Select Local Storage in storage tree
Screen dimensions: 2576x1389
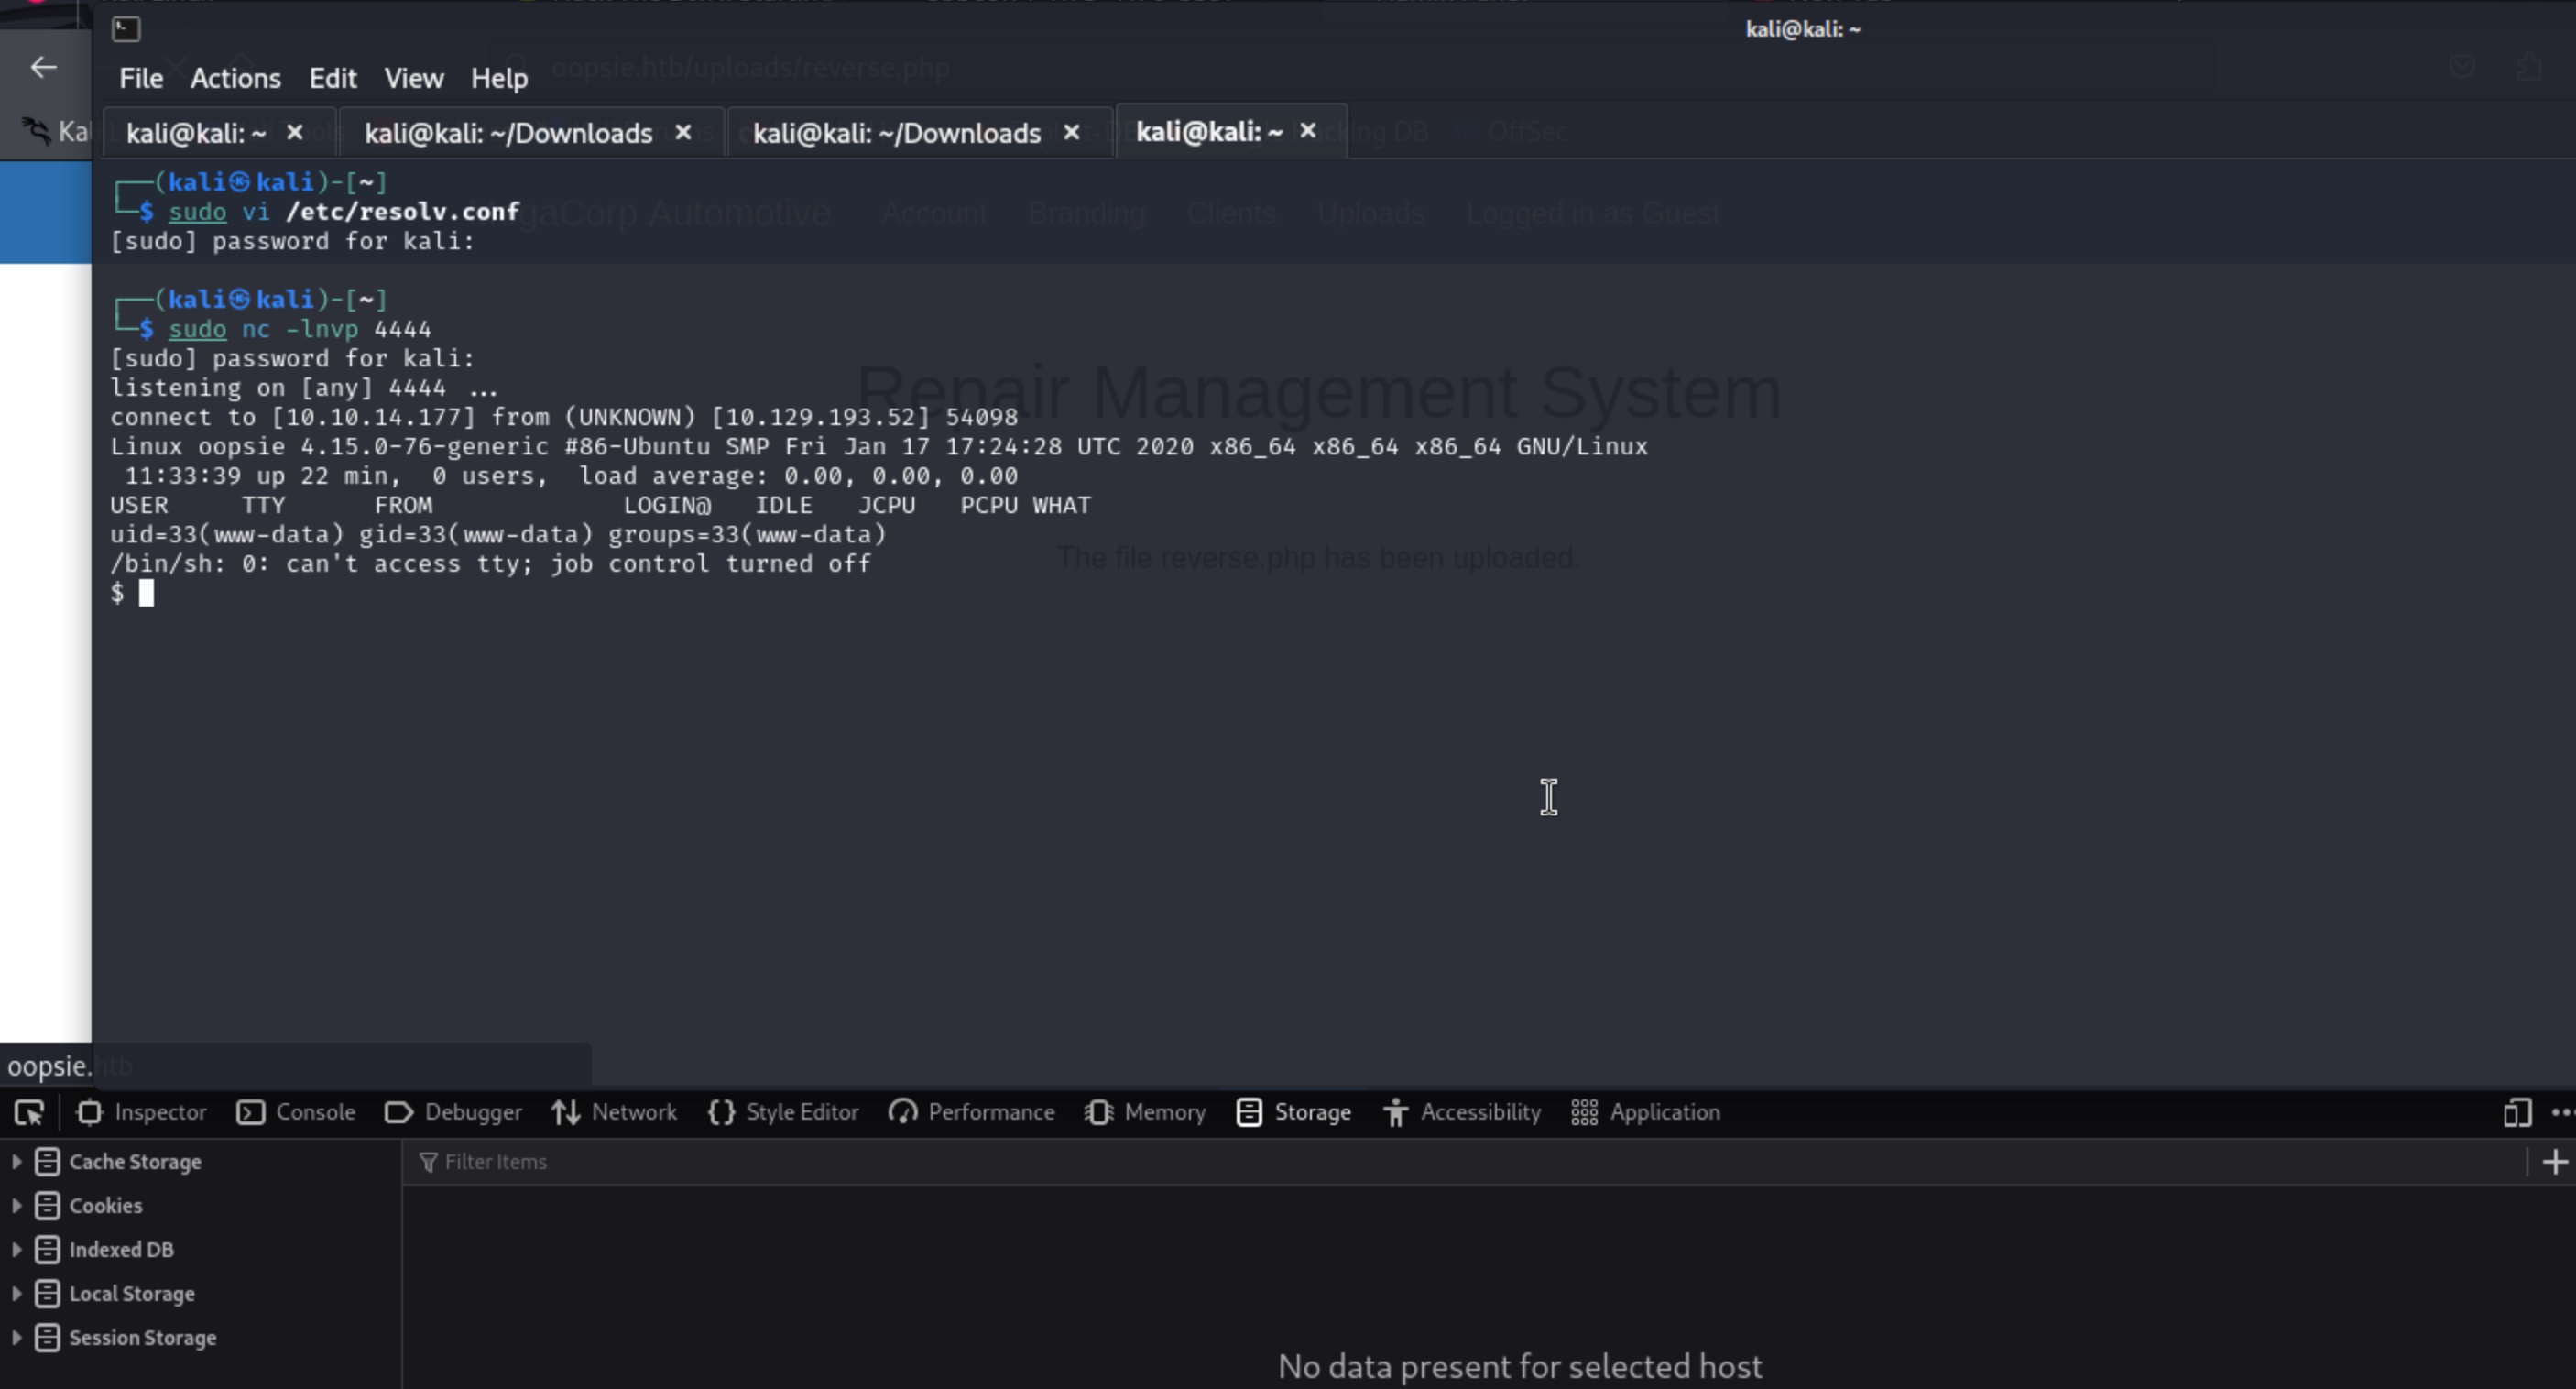131,1294
